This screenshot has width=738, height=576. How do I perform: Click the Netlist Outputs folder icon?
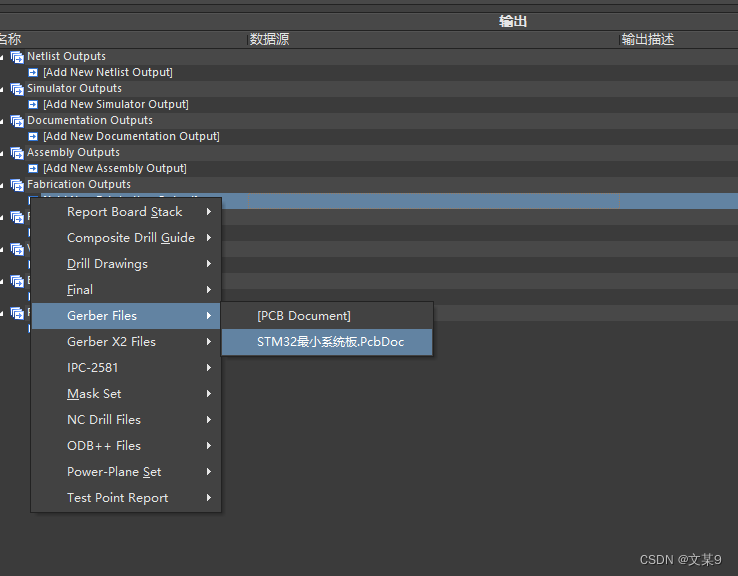point(17,57)
